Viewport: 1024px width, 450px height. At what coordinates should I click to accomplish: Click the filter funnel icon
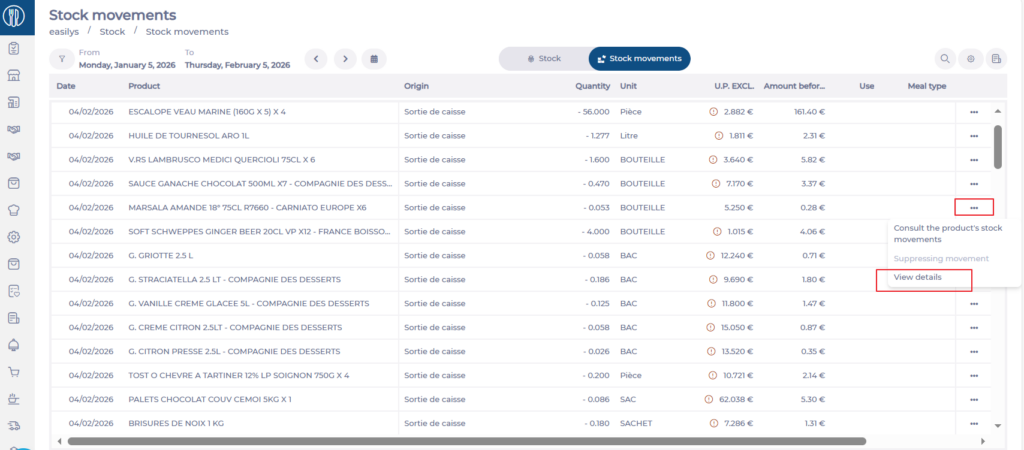pos(62,59)
